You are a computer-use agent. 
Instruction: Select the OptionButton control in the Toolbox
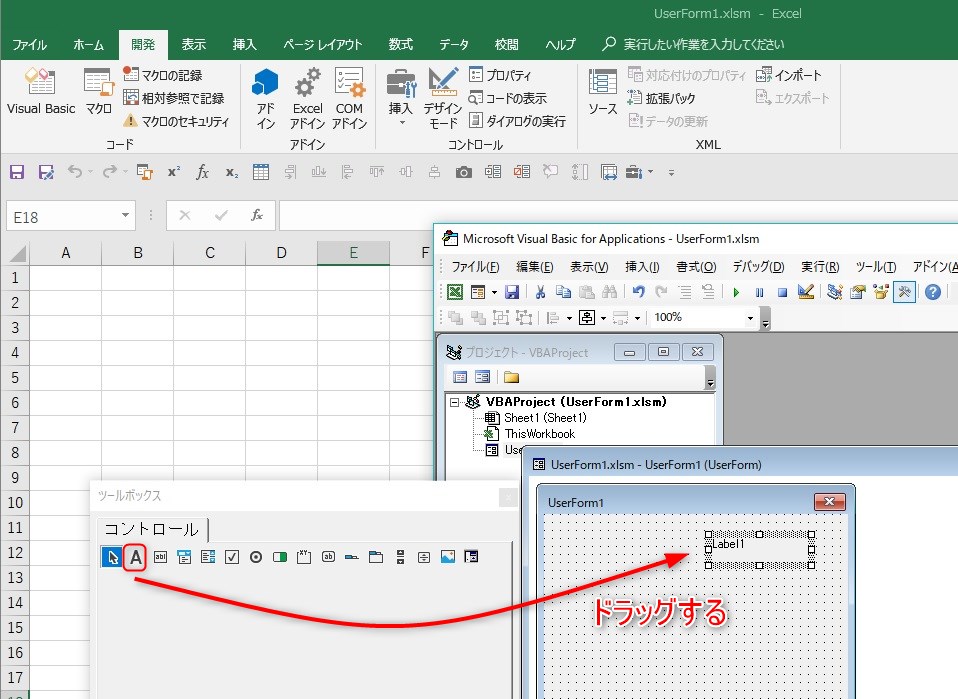coord(256,557)
